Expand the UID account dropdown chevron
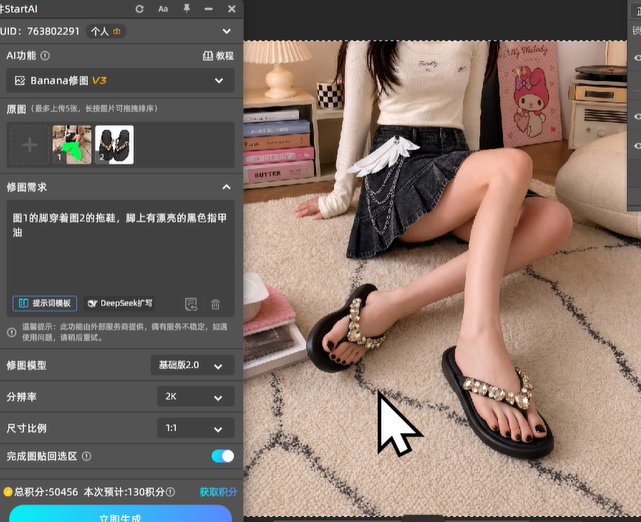 click(x=226, y=31)
